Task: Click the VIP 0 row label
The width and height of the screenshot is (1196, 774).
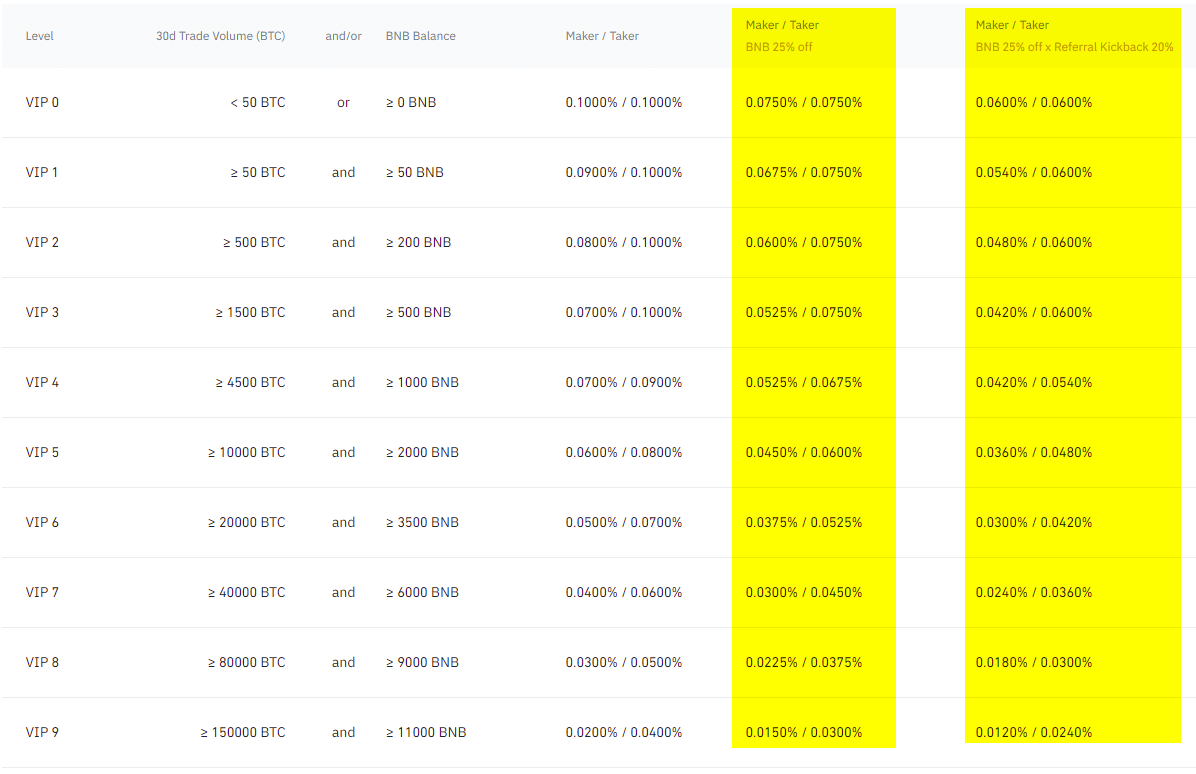Action: point(42,102)
